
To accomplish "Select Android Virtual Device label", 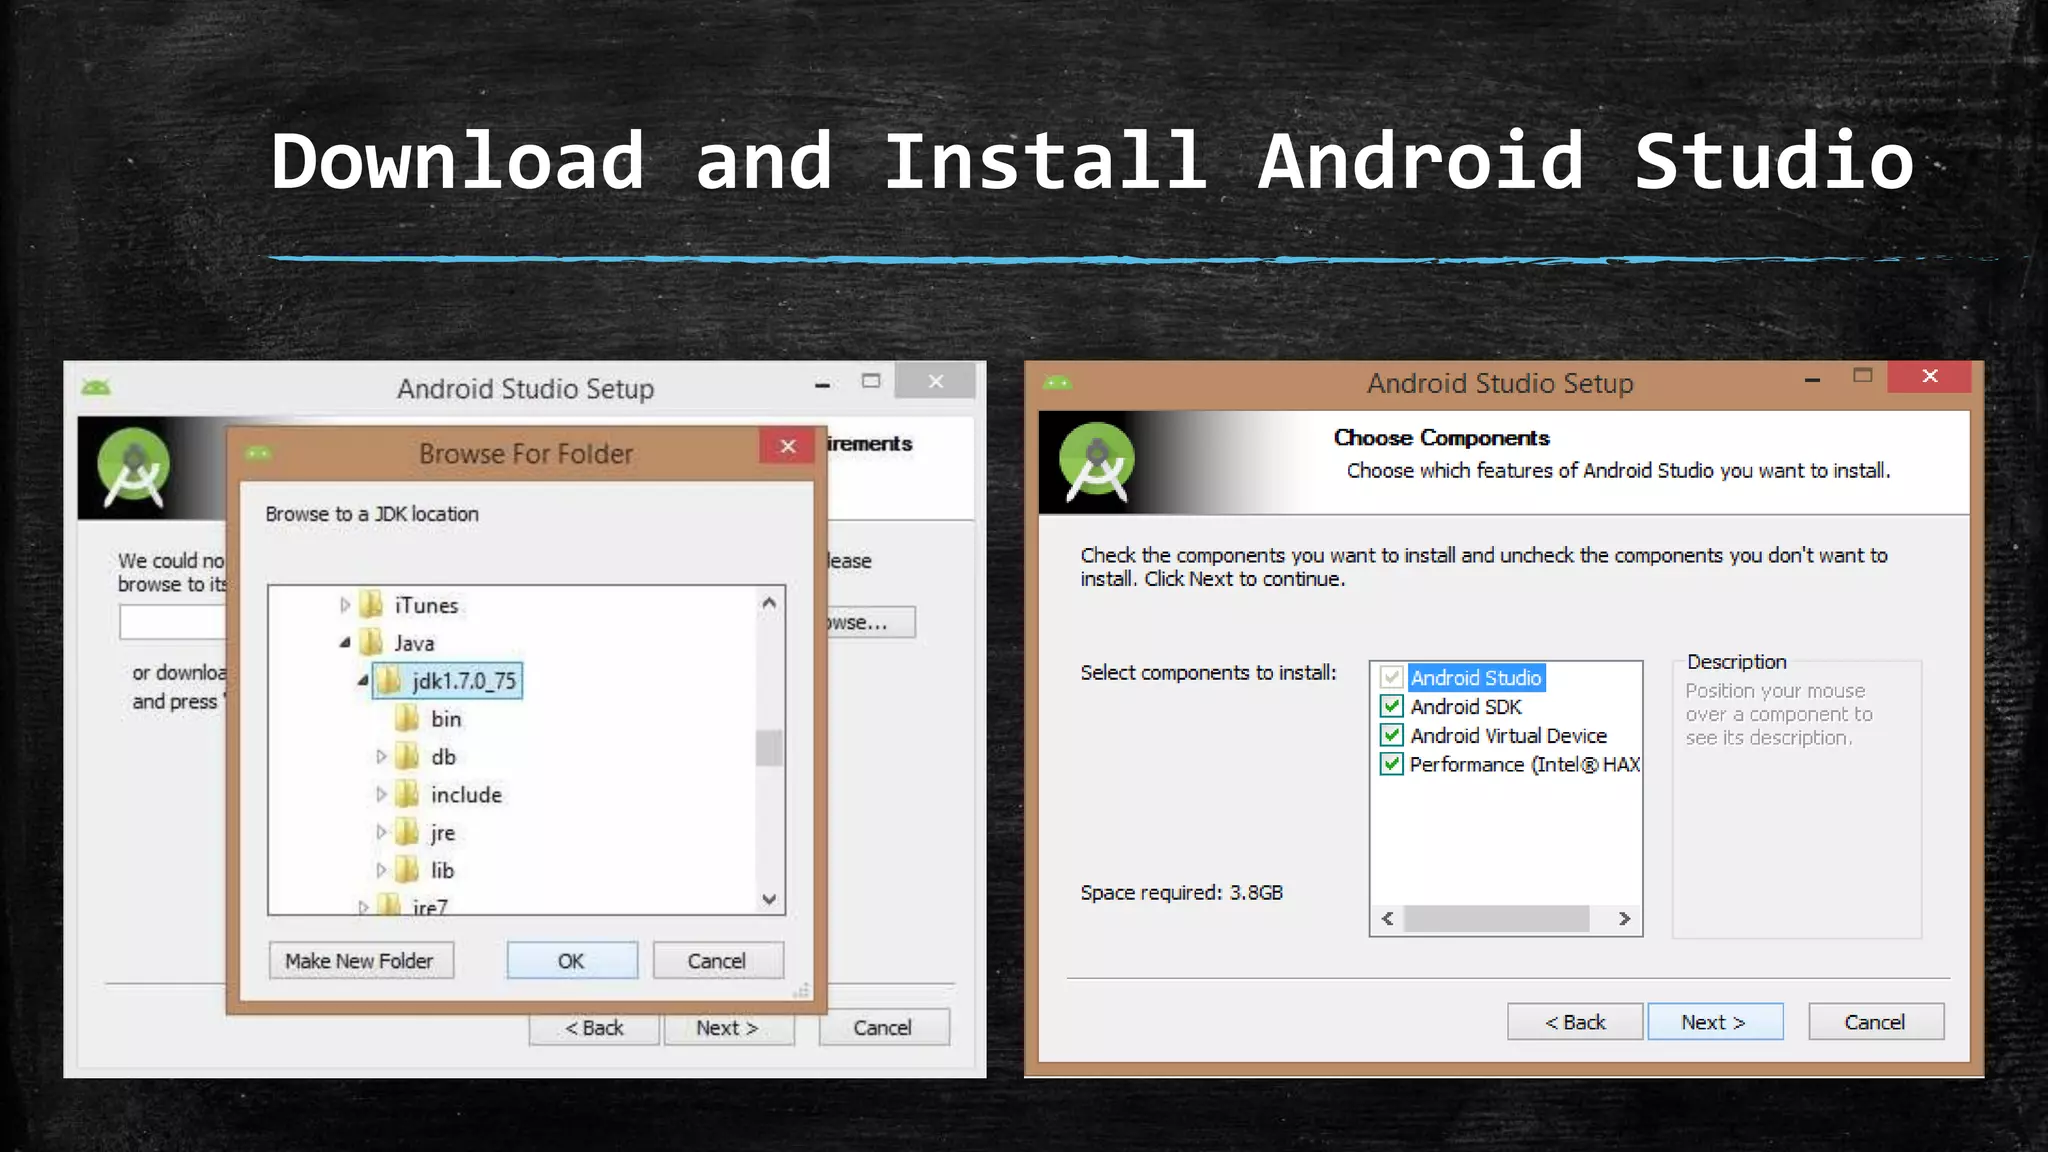I will pos(1508,736).
